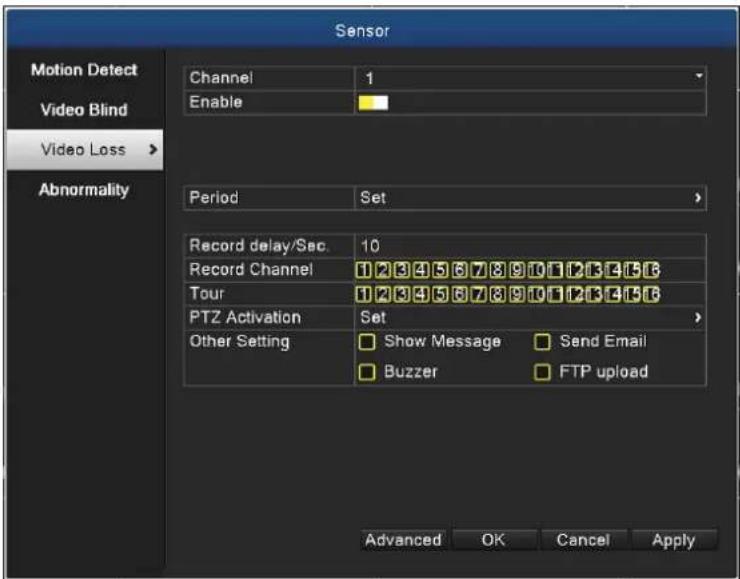
Task: Toggle Tour channel number 1
Action: click(363, 294)
